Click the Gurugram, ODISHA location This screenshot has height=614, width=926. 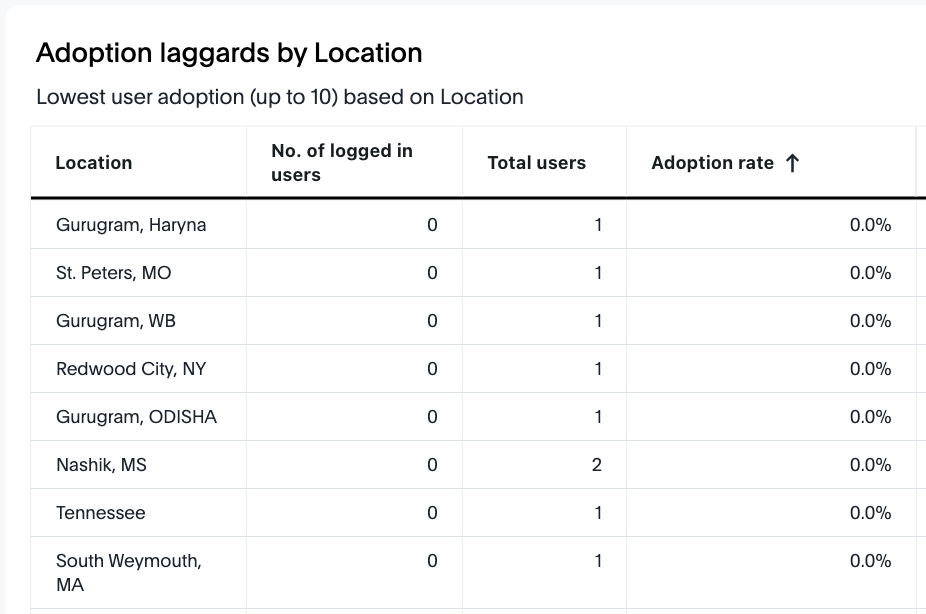tap(136, 417)
